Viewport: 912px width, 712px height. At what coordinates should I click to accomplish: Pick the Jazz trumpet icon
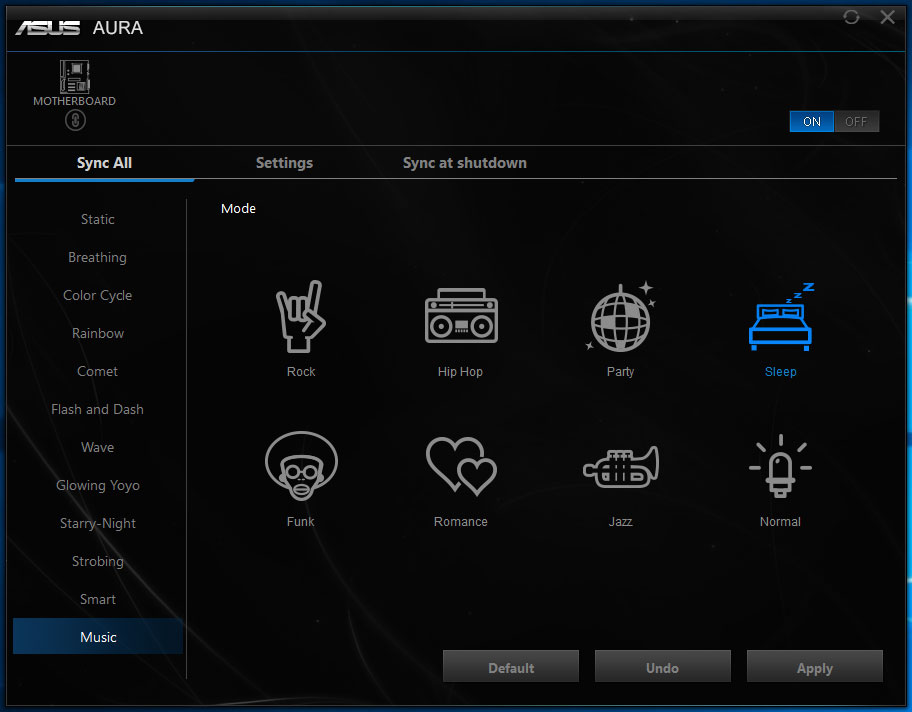621,467
